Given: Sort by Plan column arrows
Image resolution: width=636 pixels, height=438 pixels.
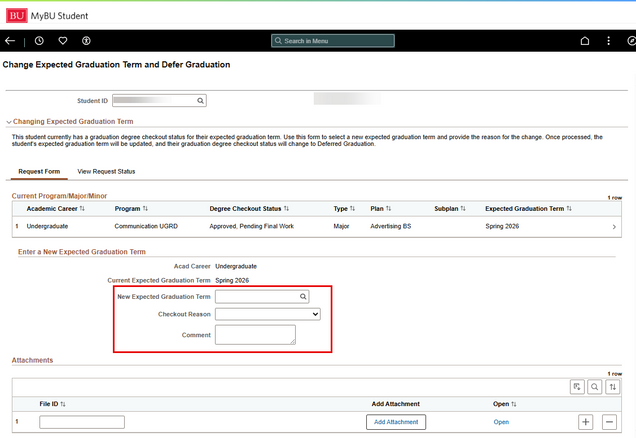Looking at the screenshot, I should (x=388, y=208).
